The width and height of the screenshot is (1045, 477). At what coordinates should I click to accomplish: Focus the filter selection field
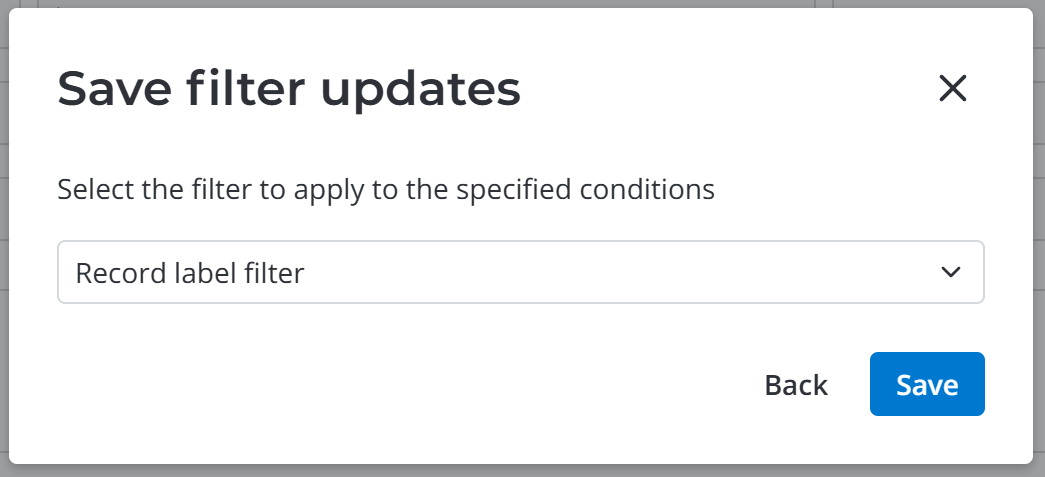[520, 272]
